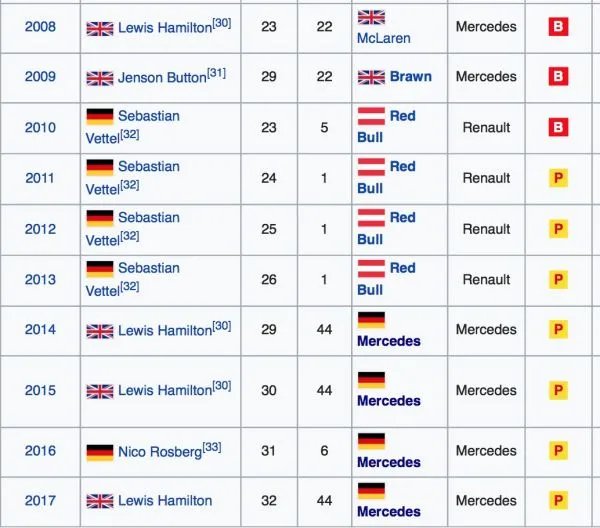Open footnote reference 31 after Jenson Button
600x528 pixels.
215,72
